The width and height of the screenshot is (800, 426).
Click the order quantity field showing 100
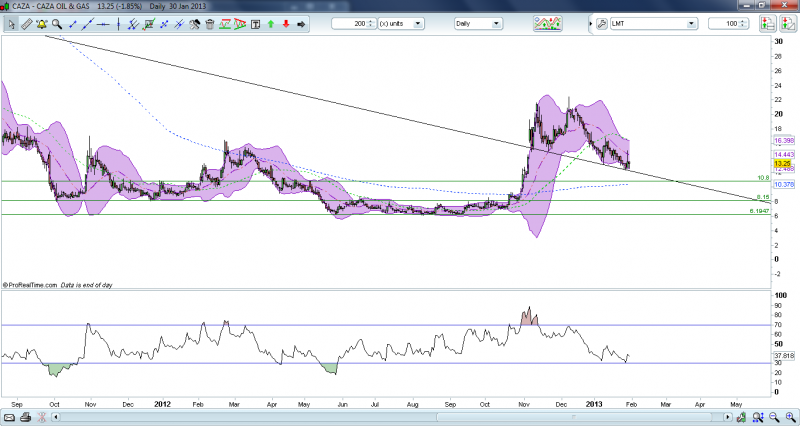(x=726, y=23)
